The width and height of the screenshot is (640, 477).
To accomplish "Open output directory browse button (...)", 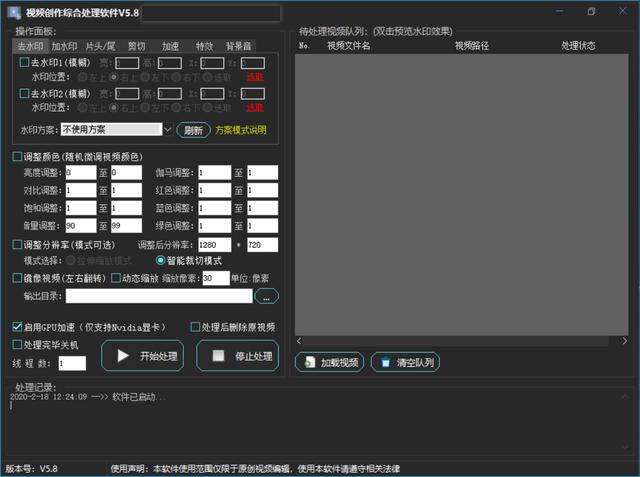I will pyautogui.click(x=266, y=296).
